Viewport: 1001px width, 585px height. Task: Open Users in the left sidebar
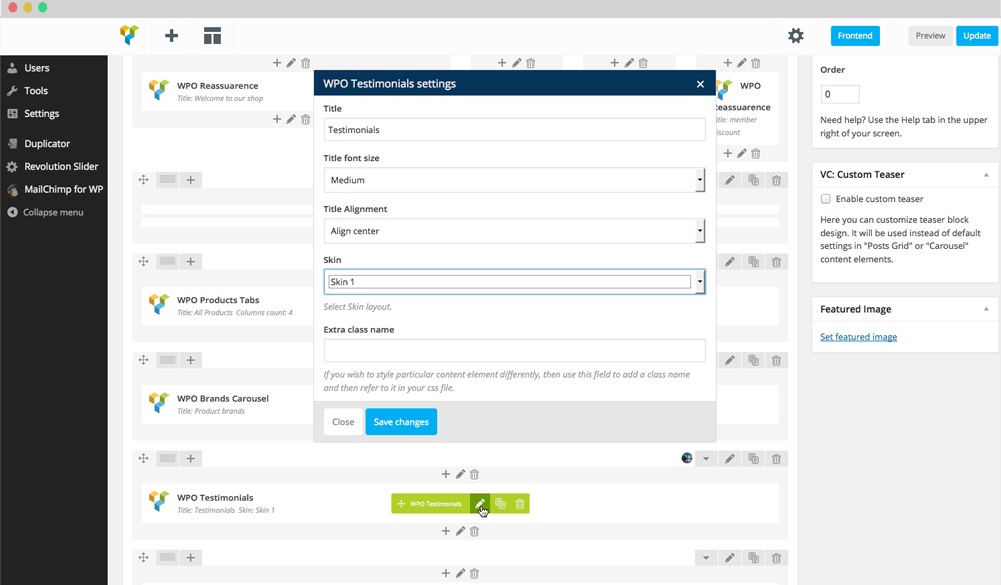(x=37, y=68)
